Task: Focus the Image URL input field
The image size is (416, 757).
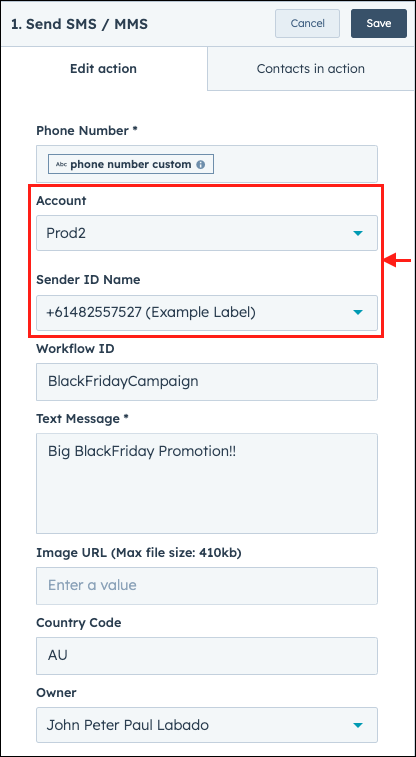Action: tap(207, 585)
